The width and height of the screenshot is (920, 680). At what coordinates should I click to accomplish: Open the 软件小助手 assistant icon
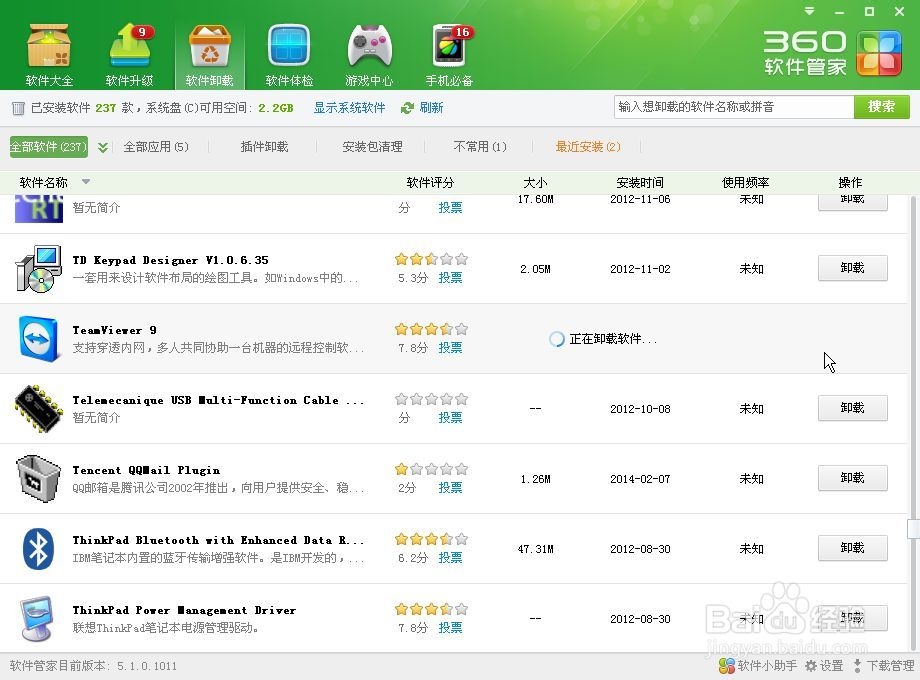[x=727, y=665]
